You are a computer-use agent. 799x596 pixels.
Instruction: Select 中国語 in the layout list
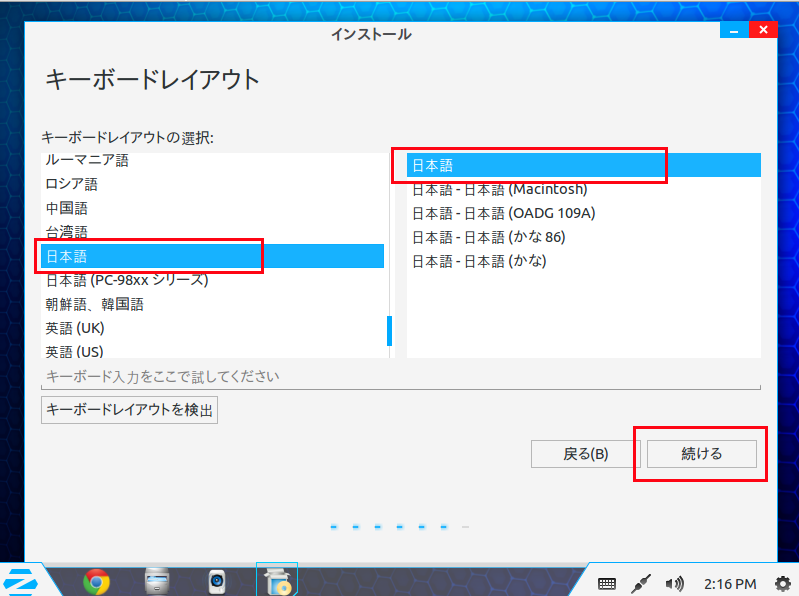[212, 208]
